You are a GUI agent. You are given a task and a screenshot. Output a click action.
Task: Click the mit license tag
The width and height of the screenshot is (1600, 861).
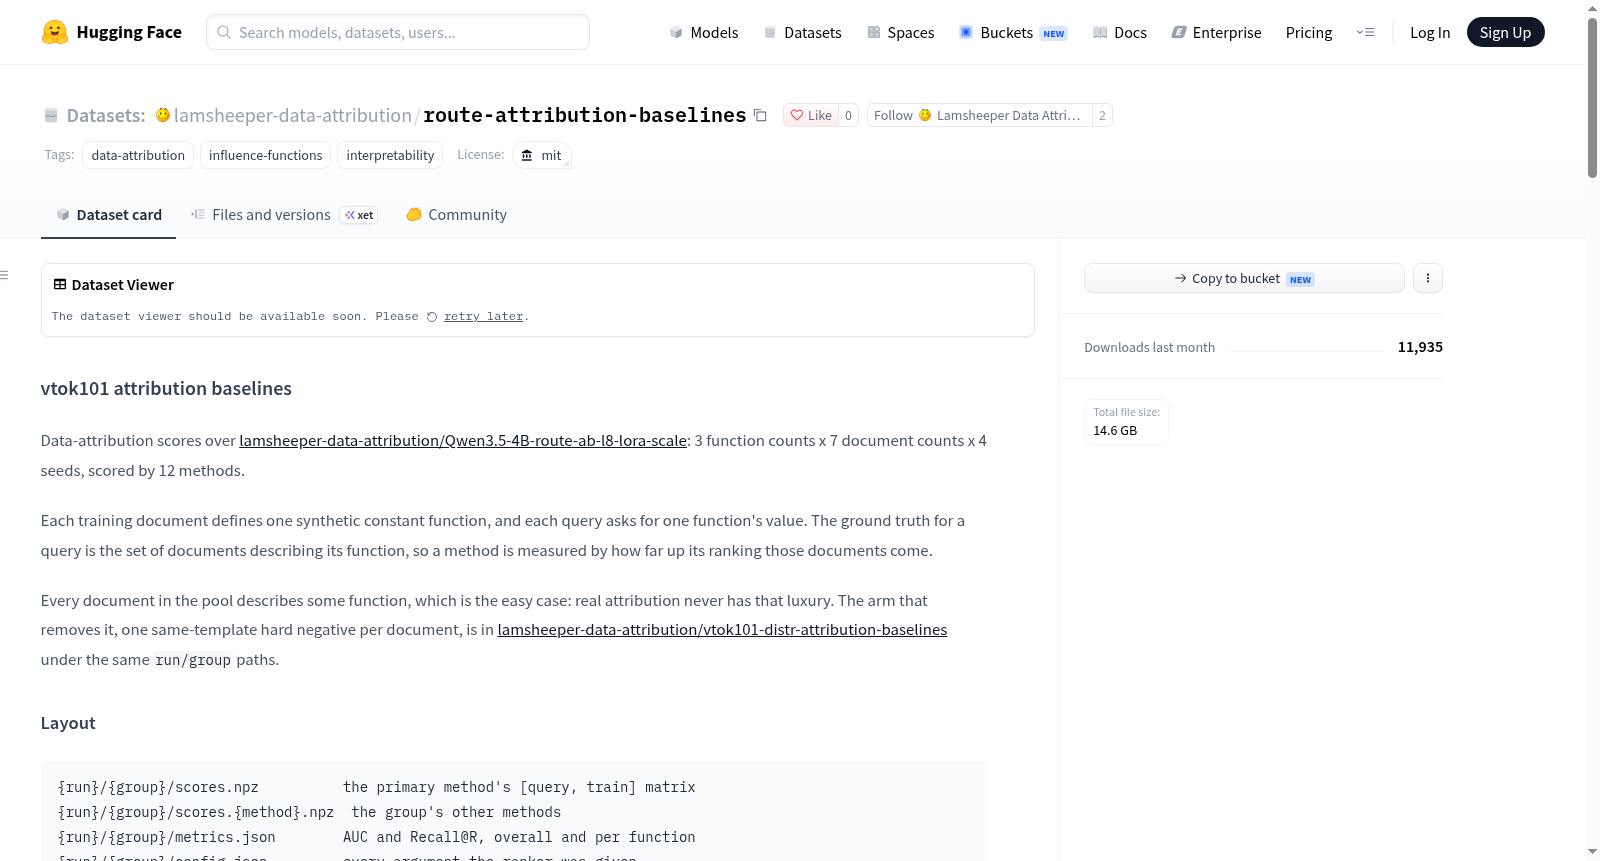(542, 155)
